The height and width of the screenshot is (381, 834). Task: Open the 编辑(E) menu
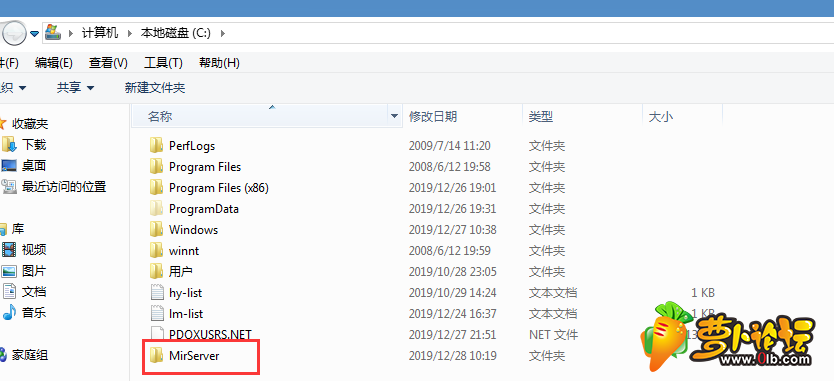coord(54,63)
